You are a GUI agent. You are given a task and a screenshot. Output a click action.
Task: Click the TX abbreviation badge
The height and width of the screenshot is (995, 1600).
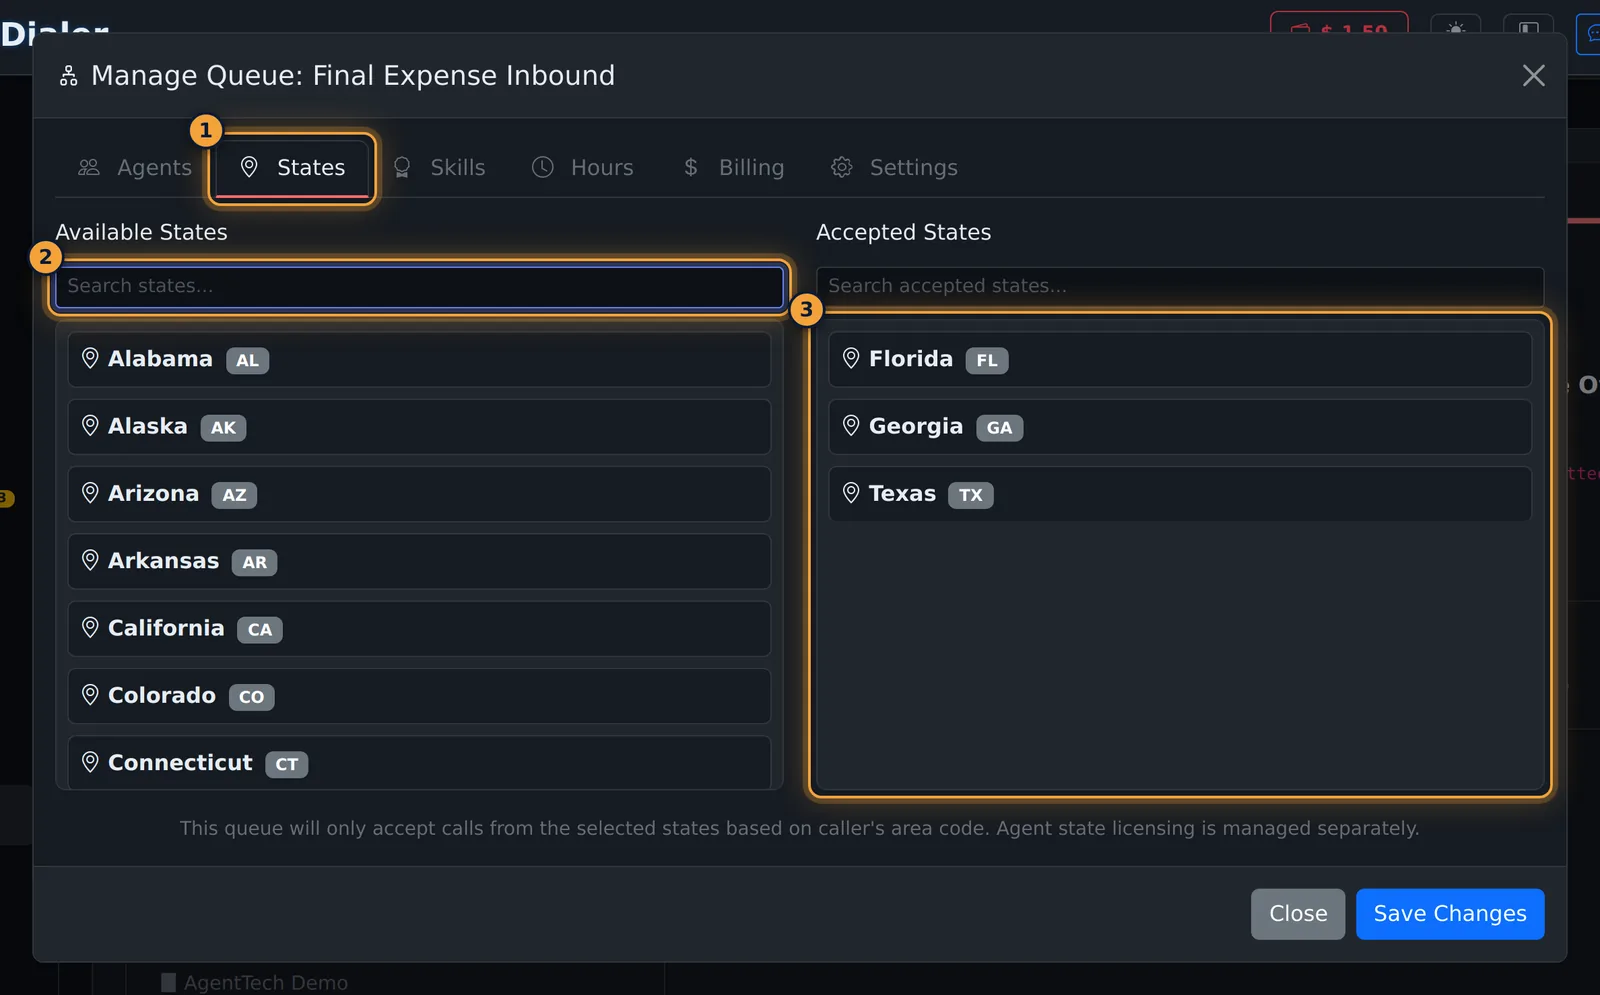tap(971, 495)
